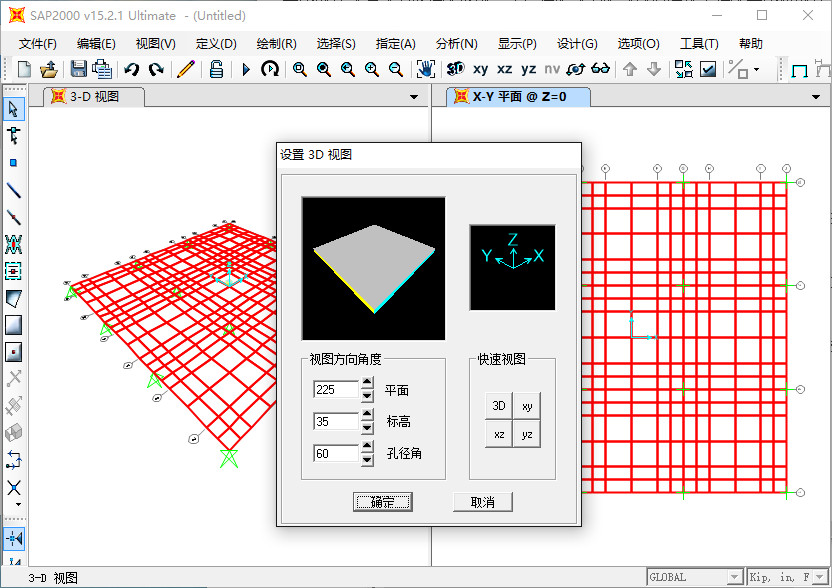This screenshot has width=832, height=588.
Task: Click the 3D view toolbar icon
Action: (455, 69)
